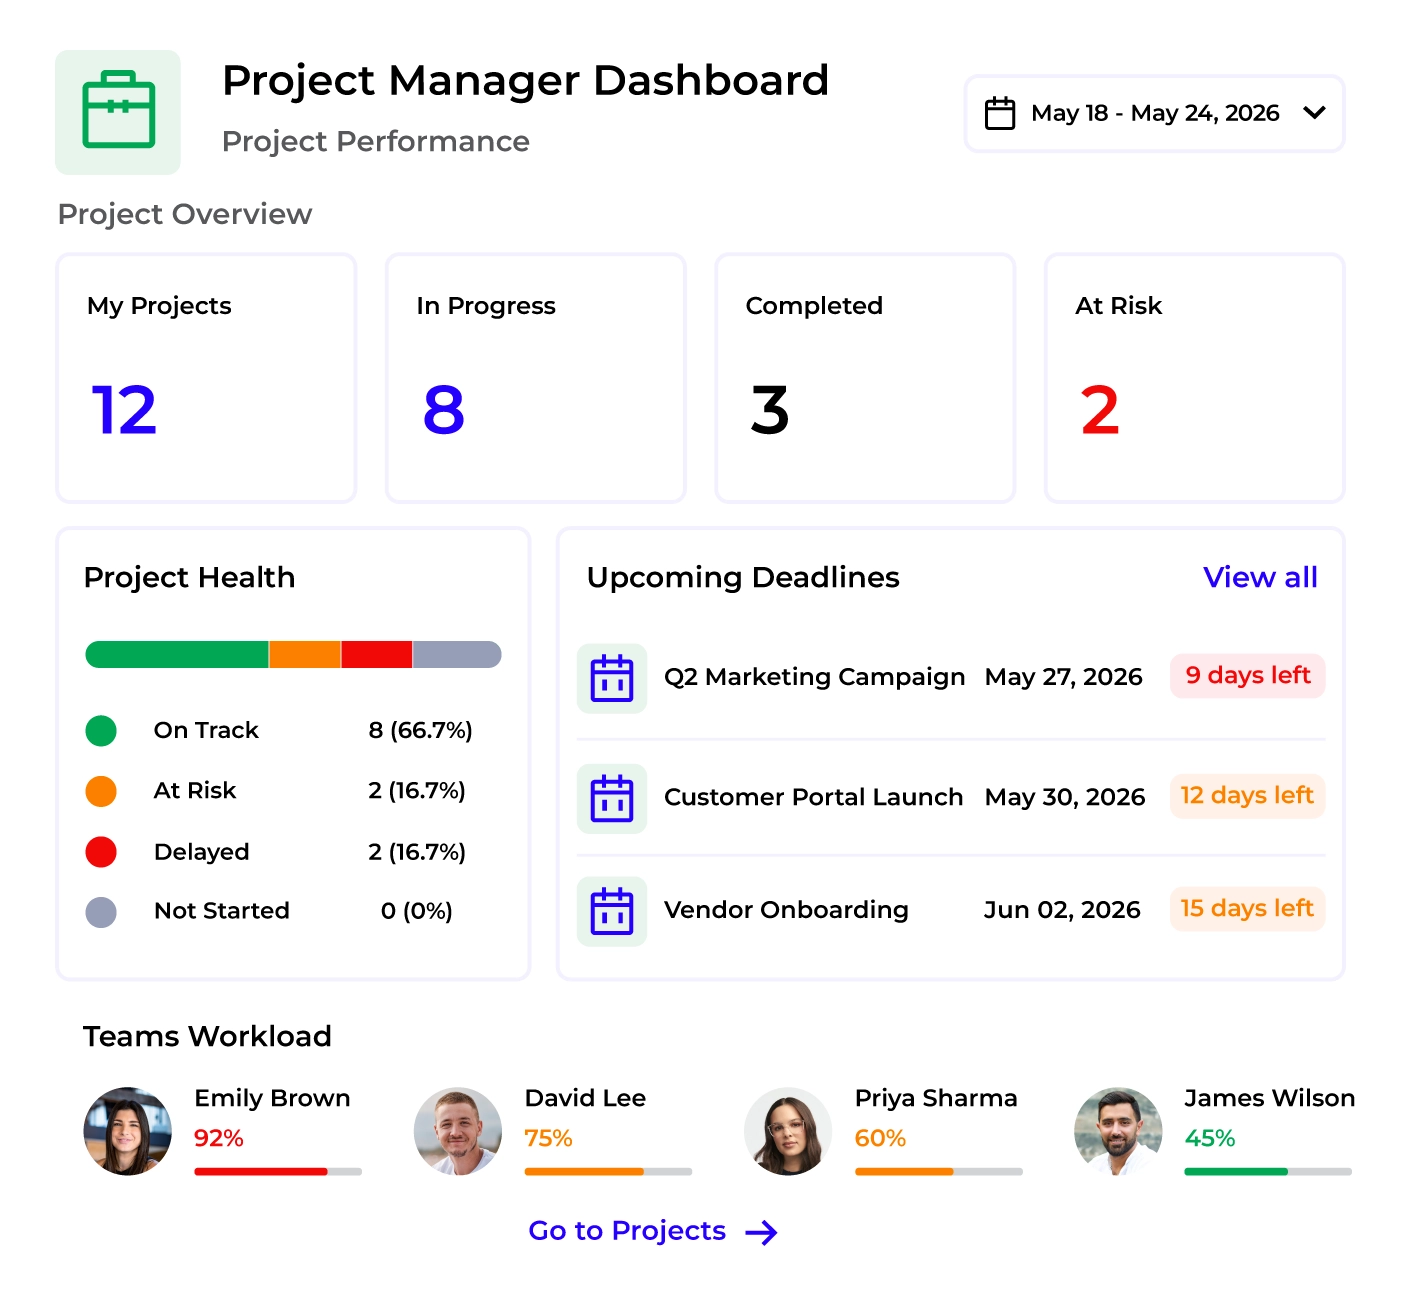Viewport: 1401px width, 1300px height.
Task: Click the green segment of health bar
Action: tap(177, 654)
